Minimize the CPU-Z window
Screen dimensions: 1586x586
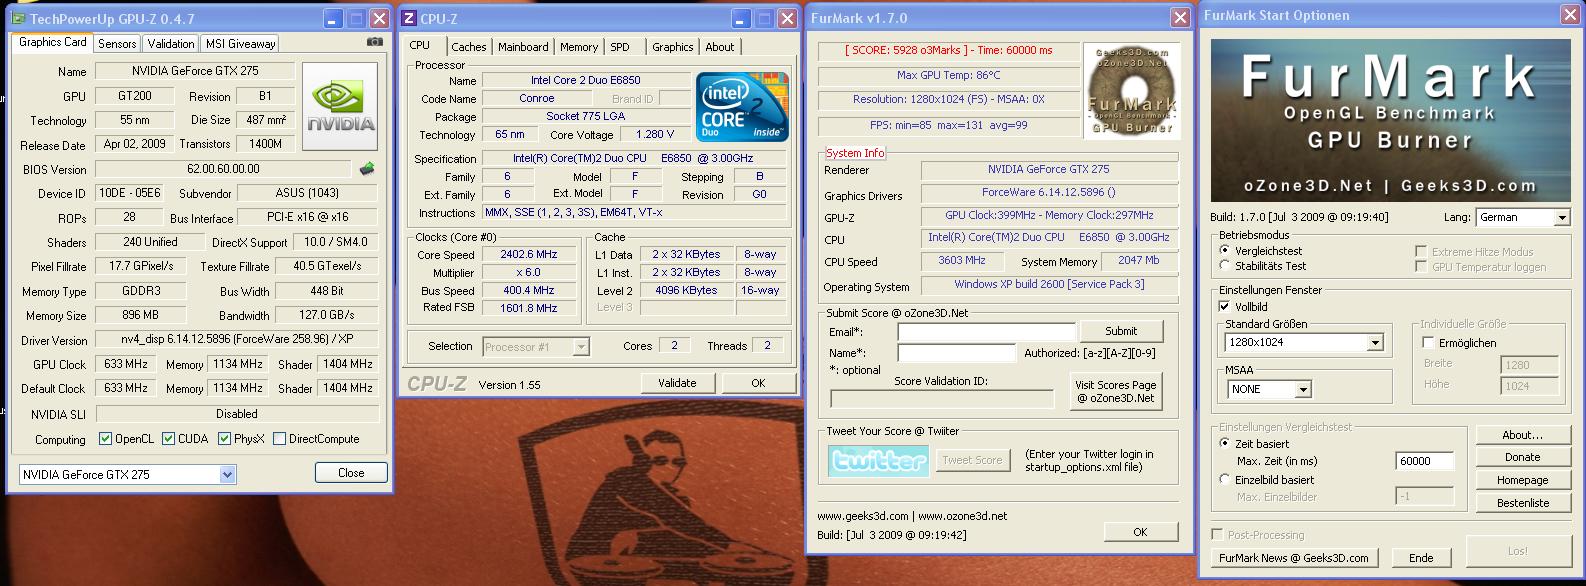pyautogui.click(x=740, y=18)
